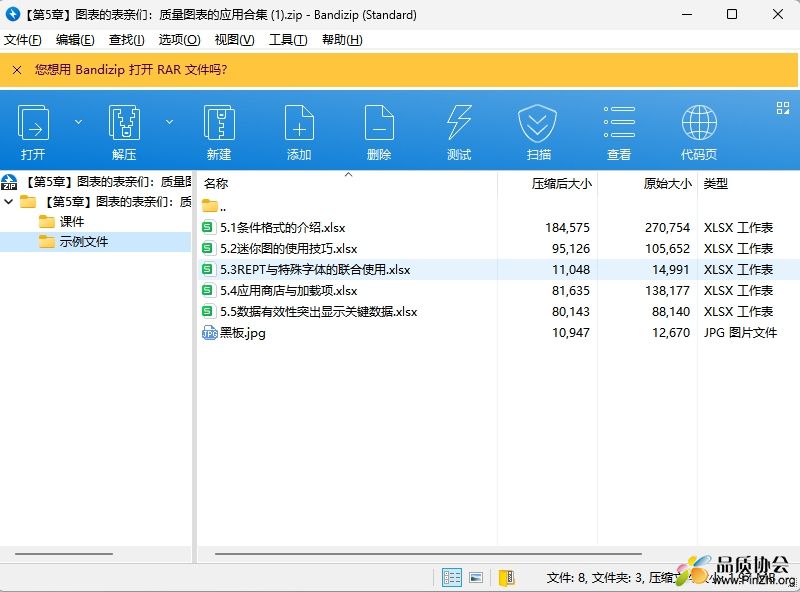This screenshot has height=592, width=800.
Task: Click the parent folder '..' entry
Action: (x=214, y=206)
